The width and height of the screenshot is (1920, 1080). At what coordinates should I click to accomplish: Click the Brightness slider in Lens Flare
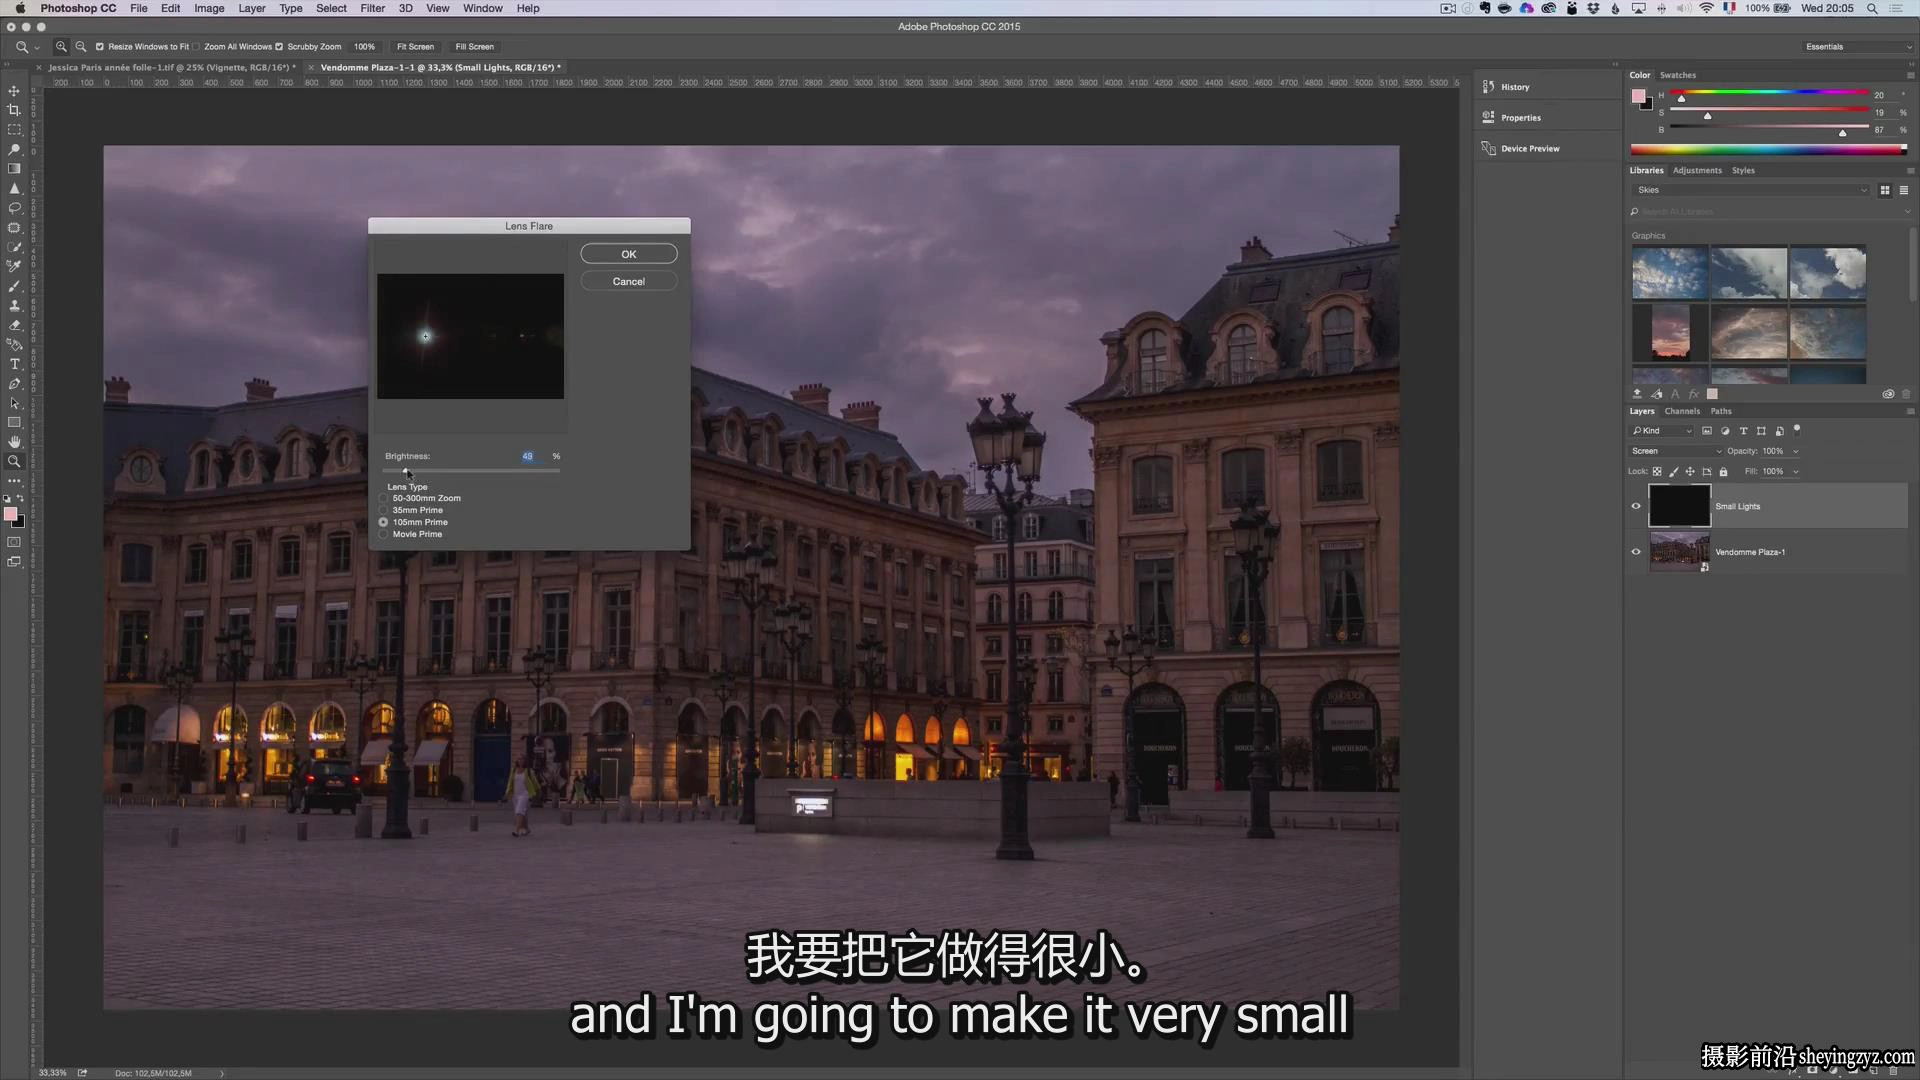click(x=471, y=470)
